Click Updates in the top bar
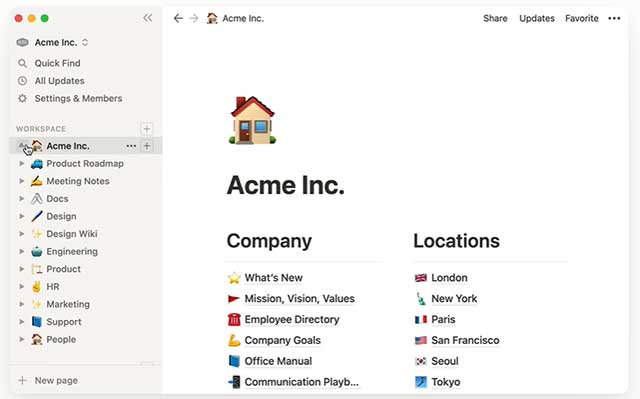Viewport: 640px width, 399px height. pos(537,18)
